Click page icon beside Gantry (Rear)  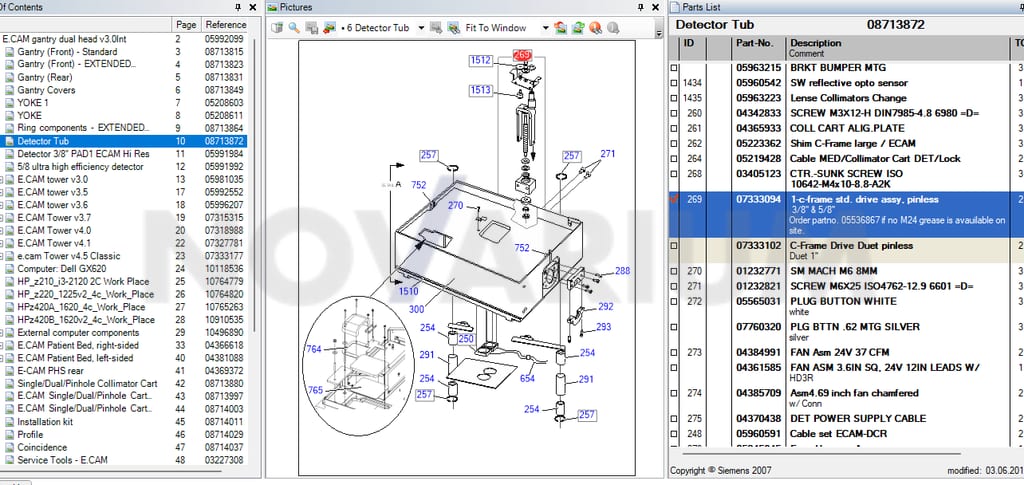click(x=10, y=77)
